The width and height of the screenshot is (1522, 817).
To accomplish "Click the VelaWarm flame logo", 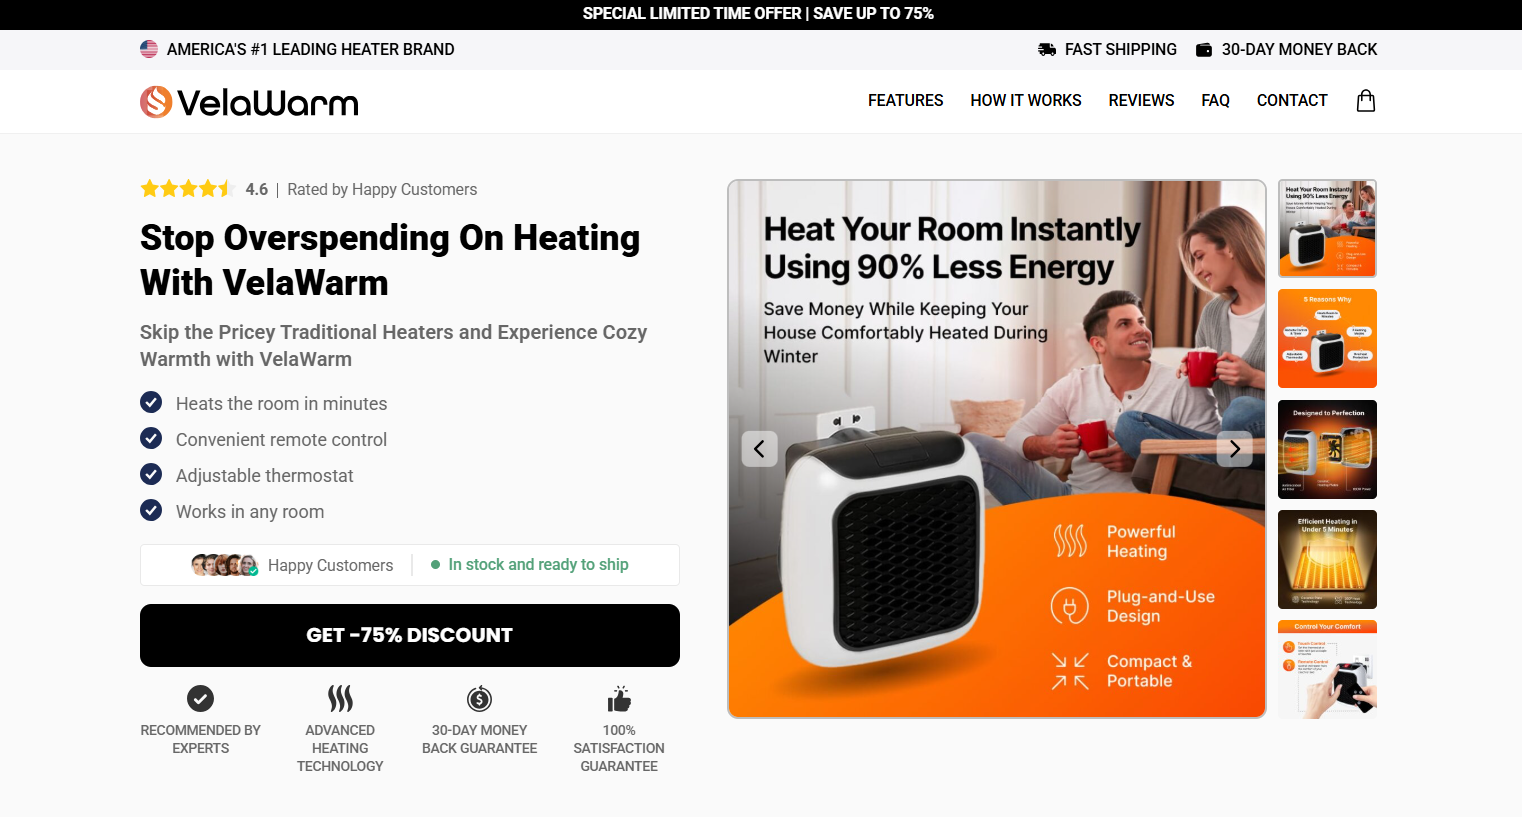I will pyautogui.click(x=156, y=102).
